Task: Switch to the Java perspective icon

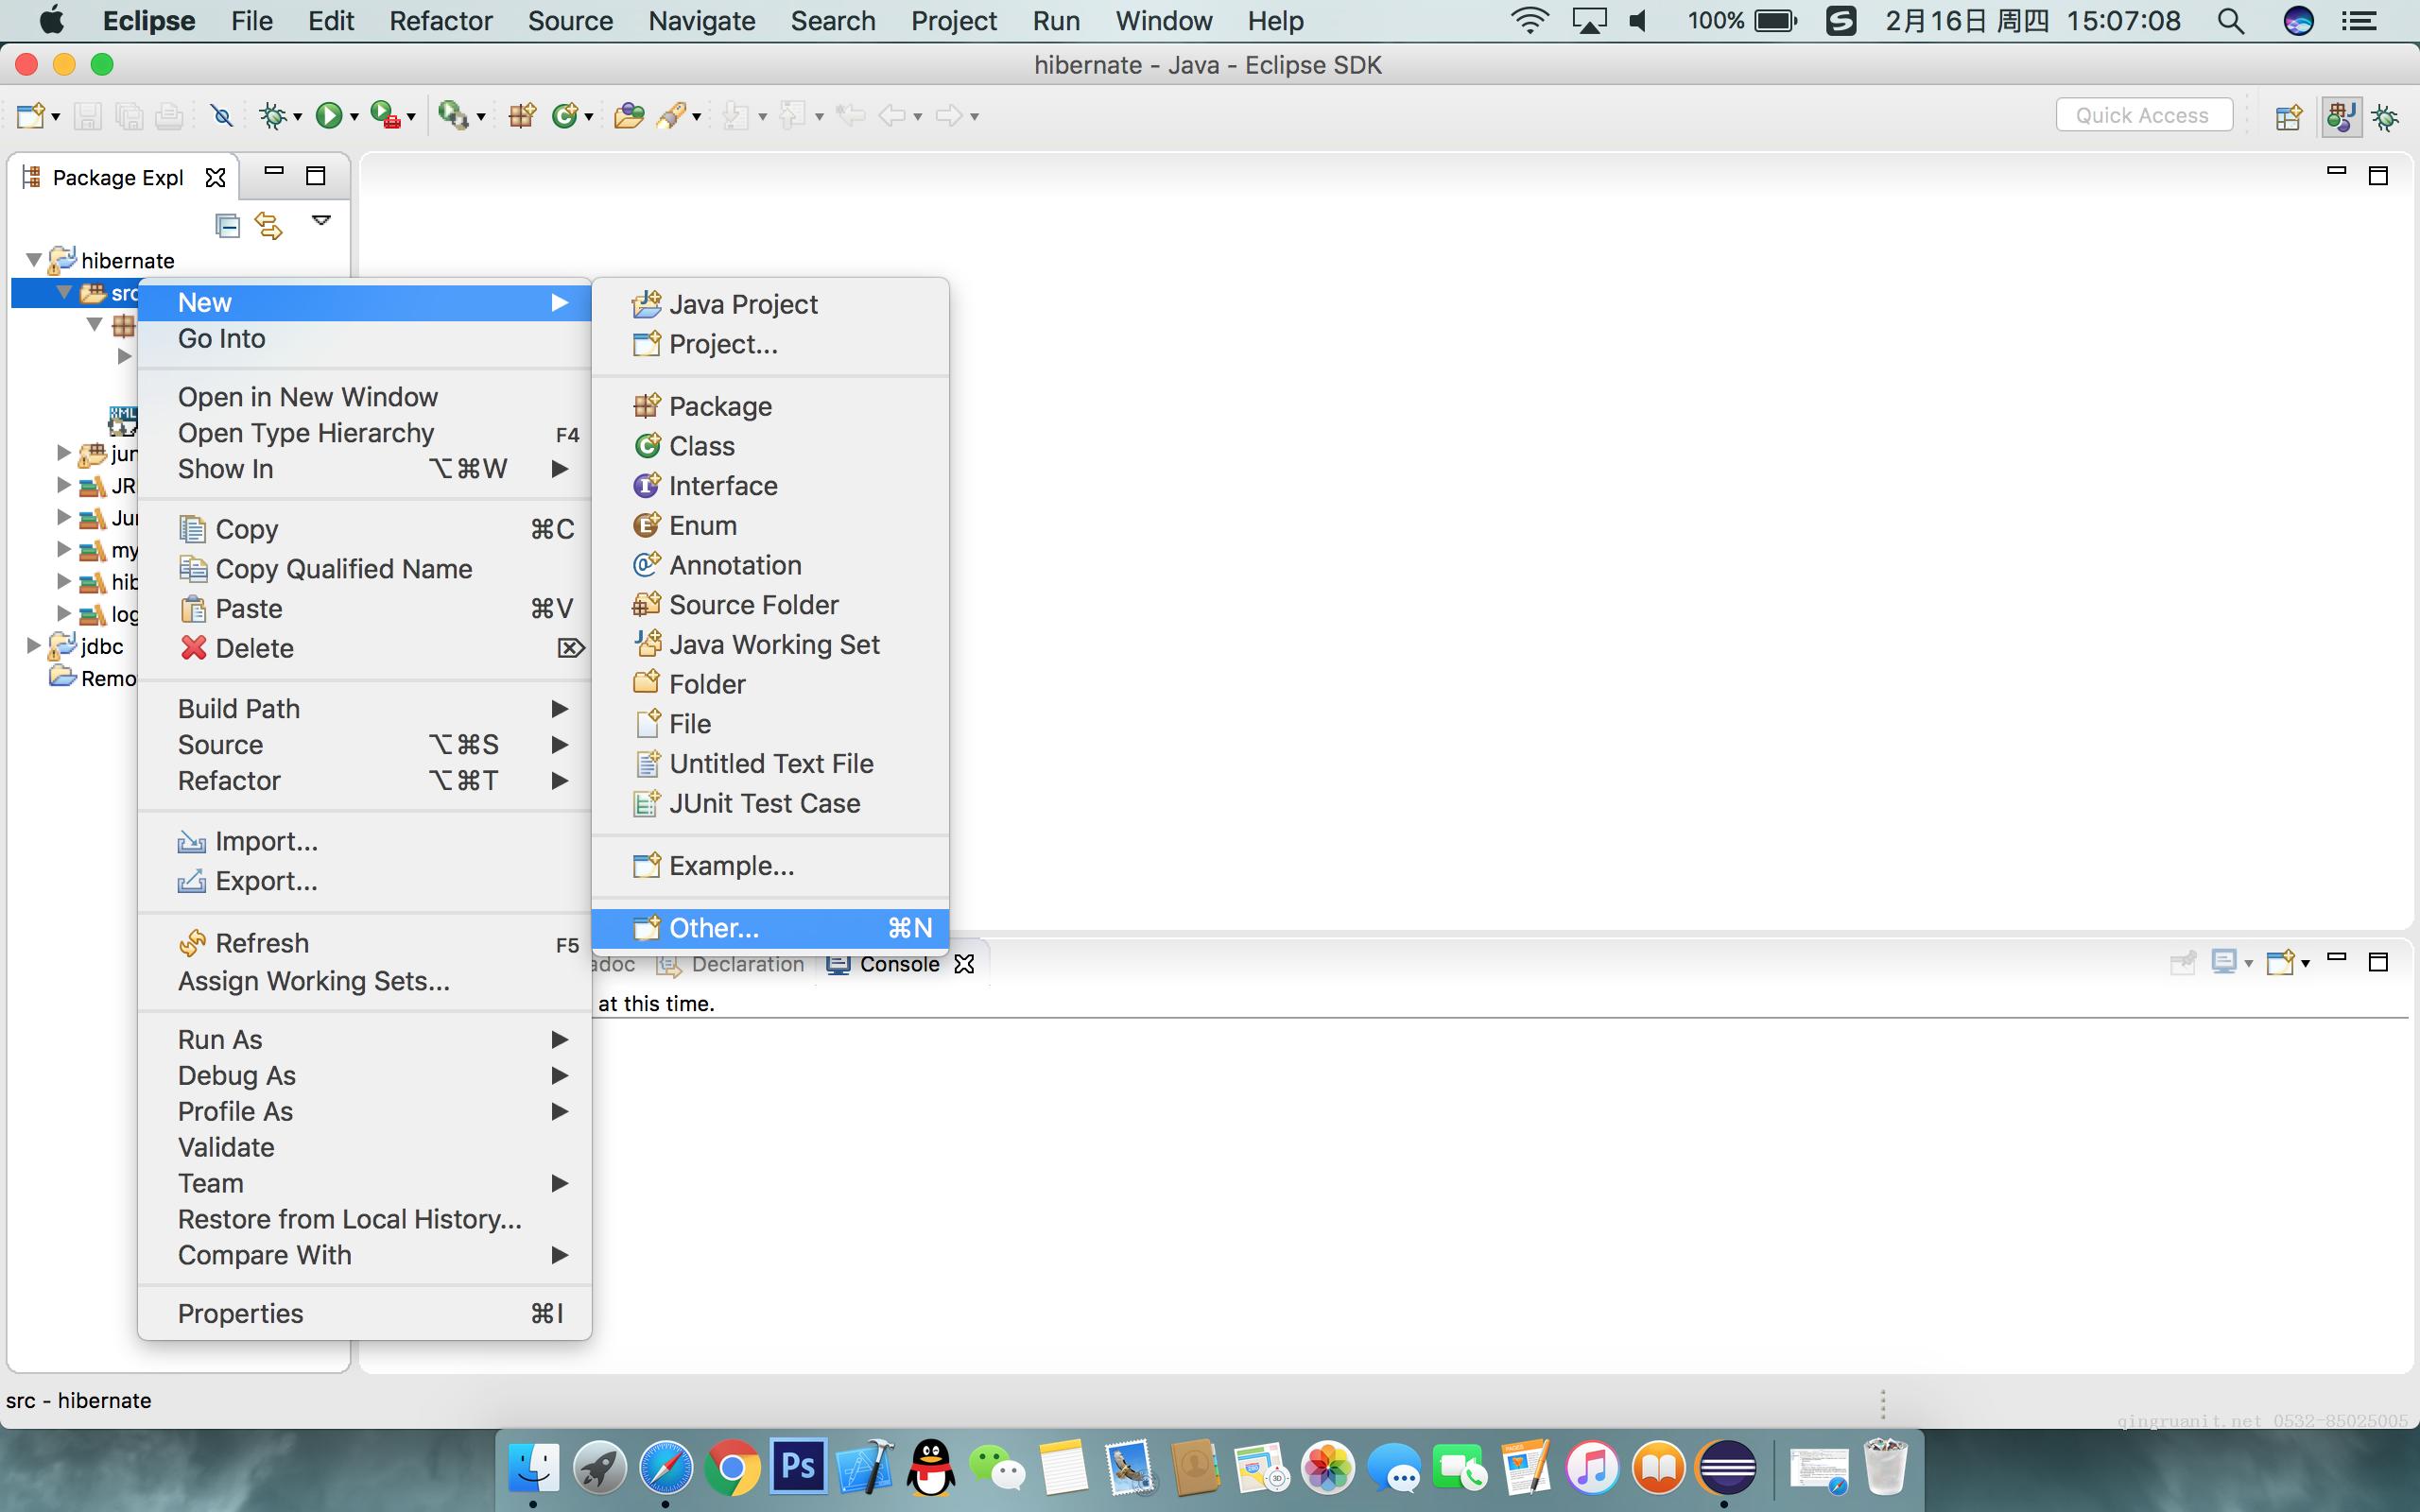Action: point(2341,116)
